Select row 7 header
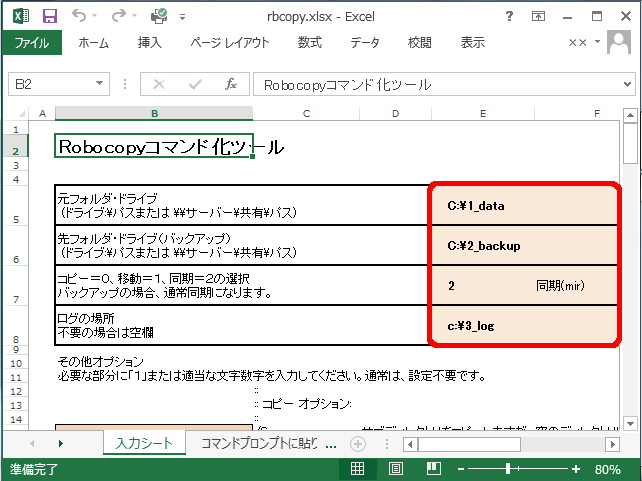The image size is (642, 481). click(16, 285)
